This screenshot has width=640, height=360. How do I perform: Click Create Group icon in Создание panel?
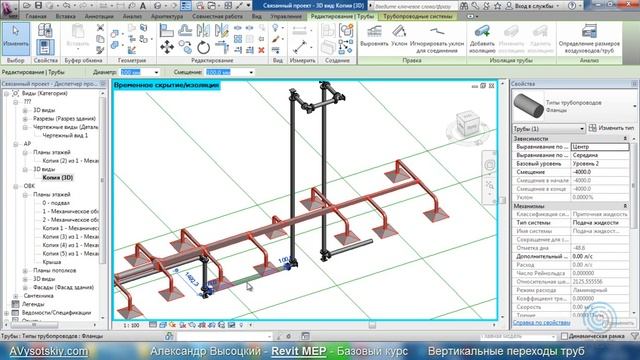346,31
